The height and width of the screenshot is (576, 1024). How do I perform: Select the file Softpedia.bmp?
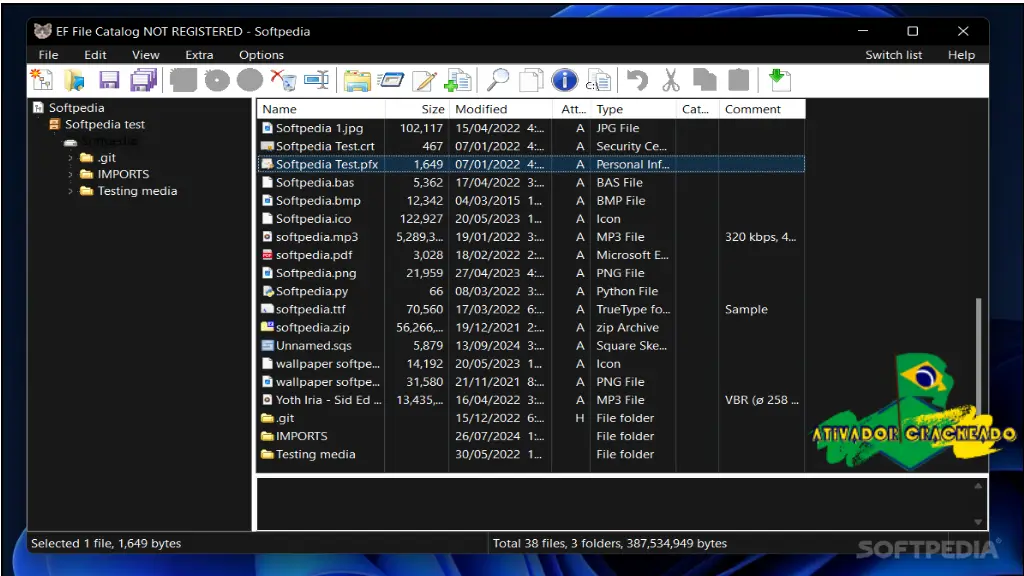tap(318, 201)
